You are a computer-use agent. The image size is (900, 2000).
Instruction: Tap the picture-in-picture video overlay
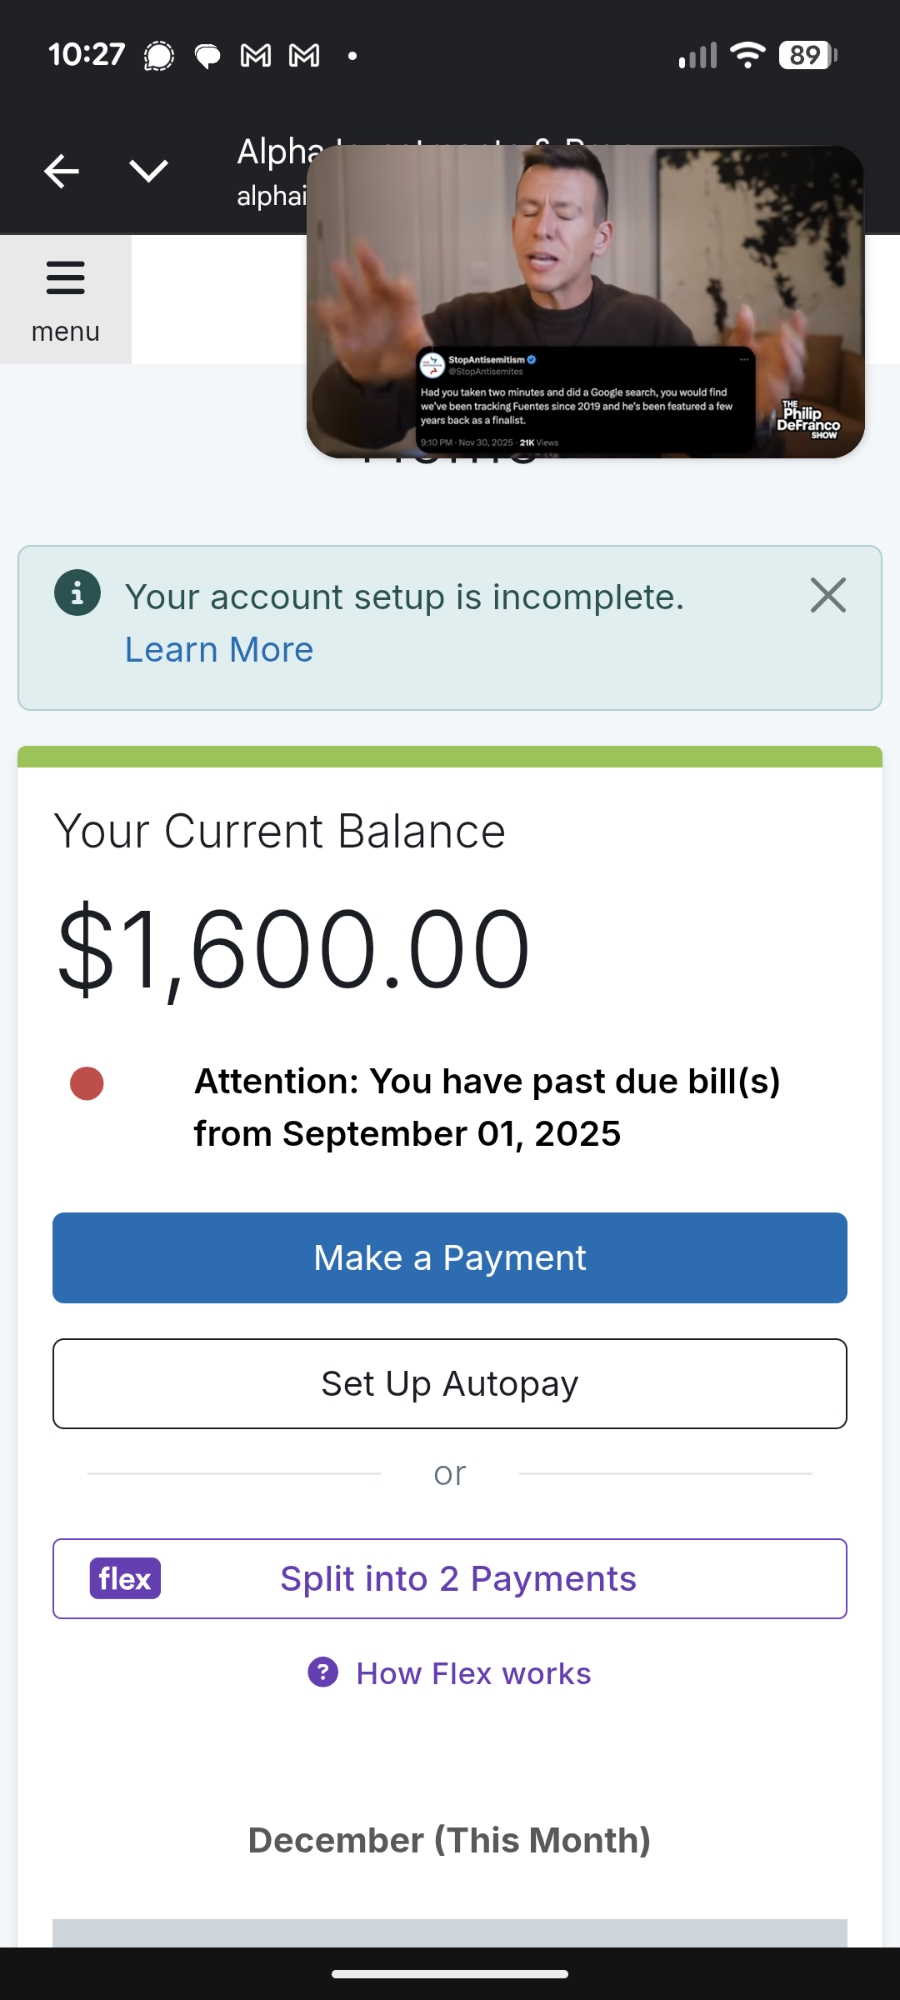pyautogui.click(x=585, y=302)
